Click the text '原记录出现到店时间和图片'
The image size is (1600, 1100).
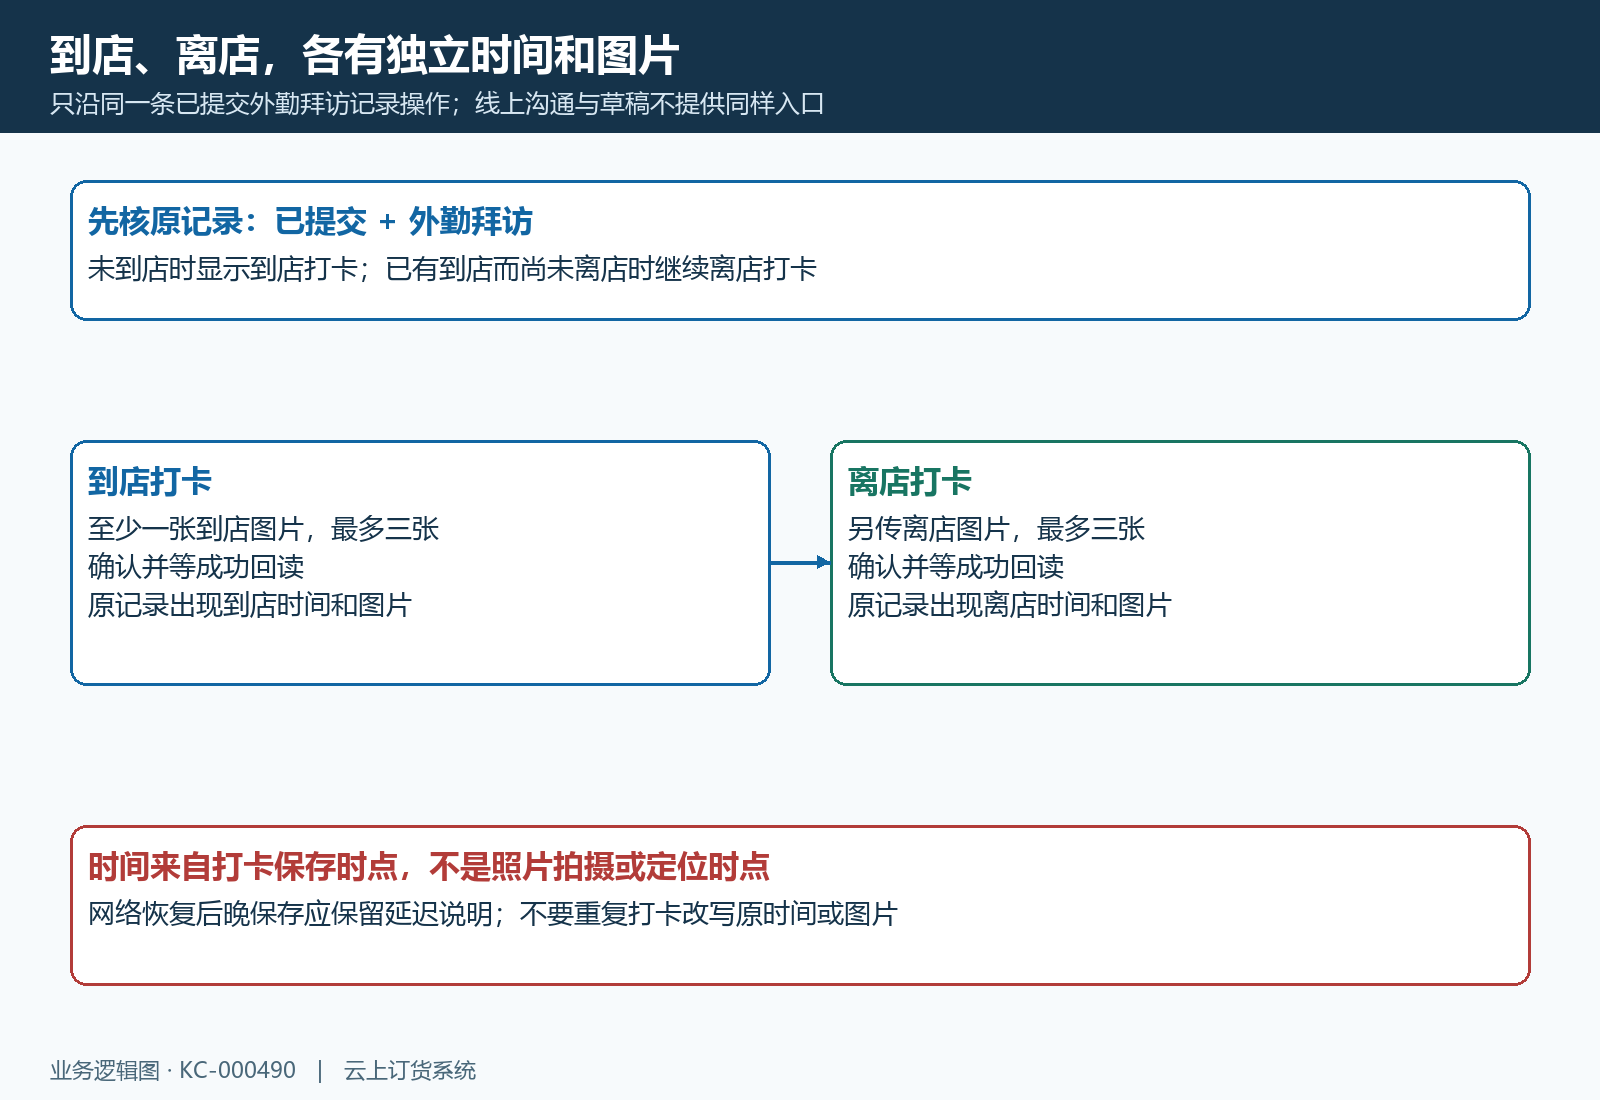click(250, 605)
